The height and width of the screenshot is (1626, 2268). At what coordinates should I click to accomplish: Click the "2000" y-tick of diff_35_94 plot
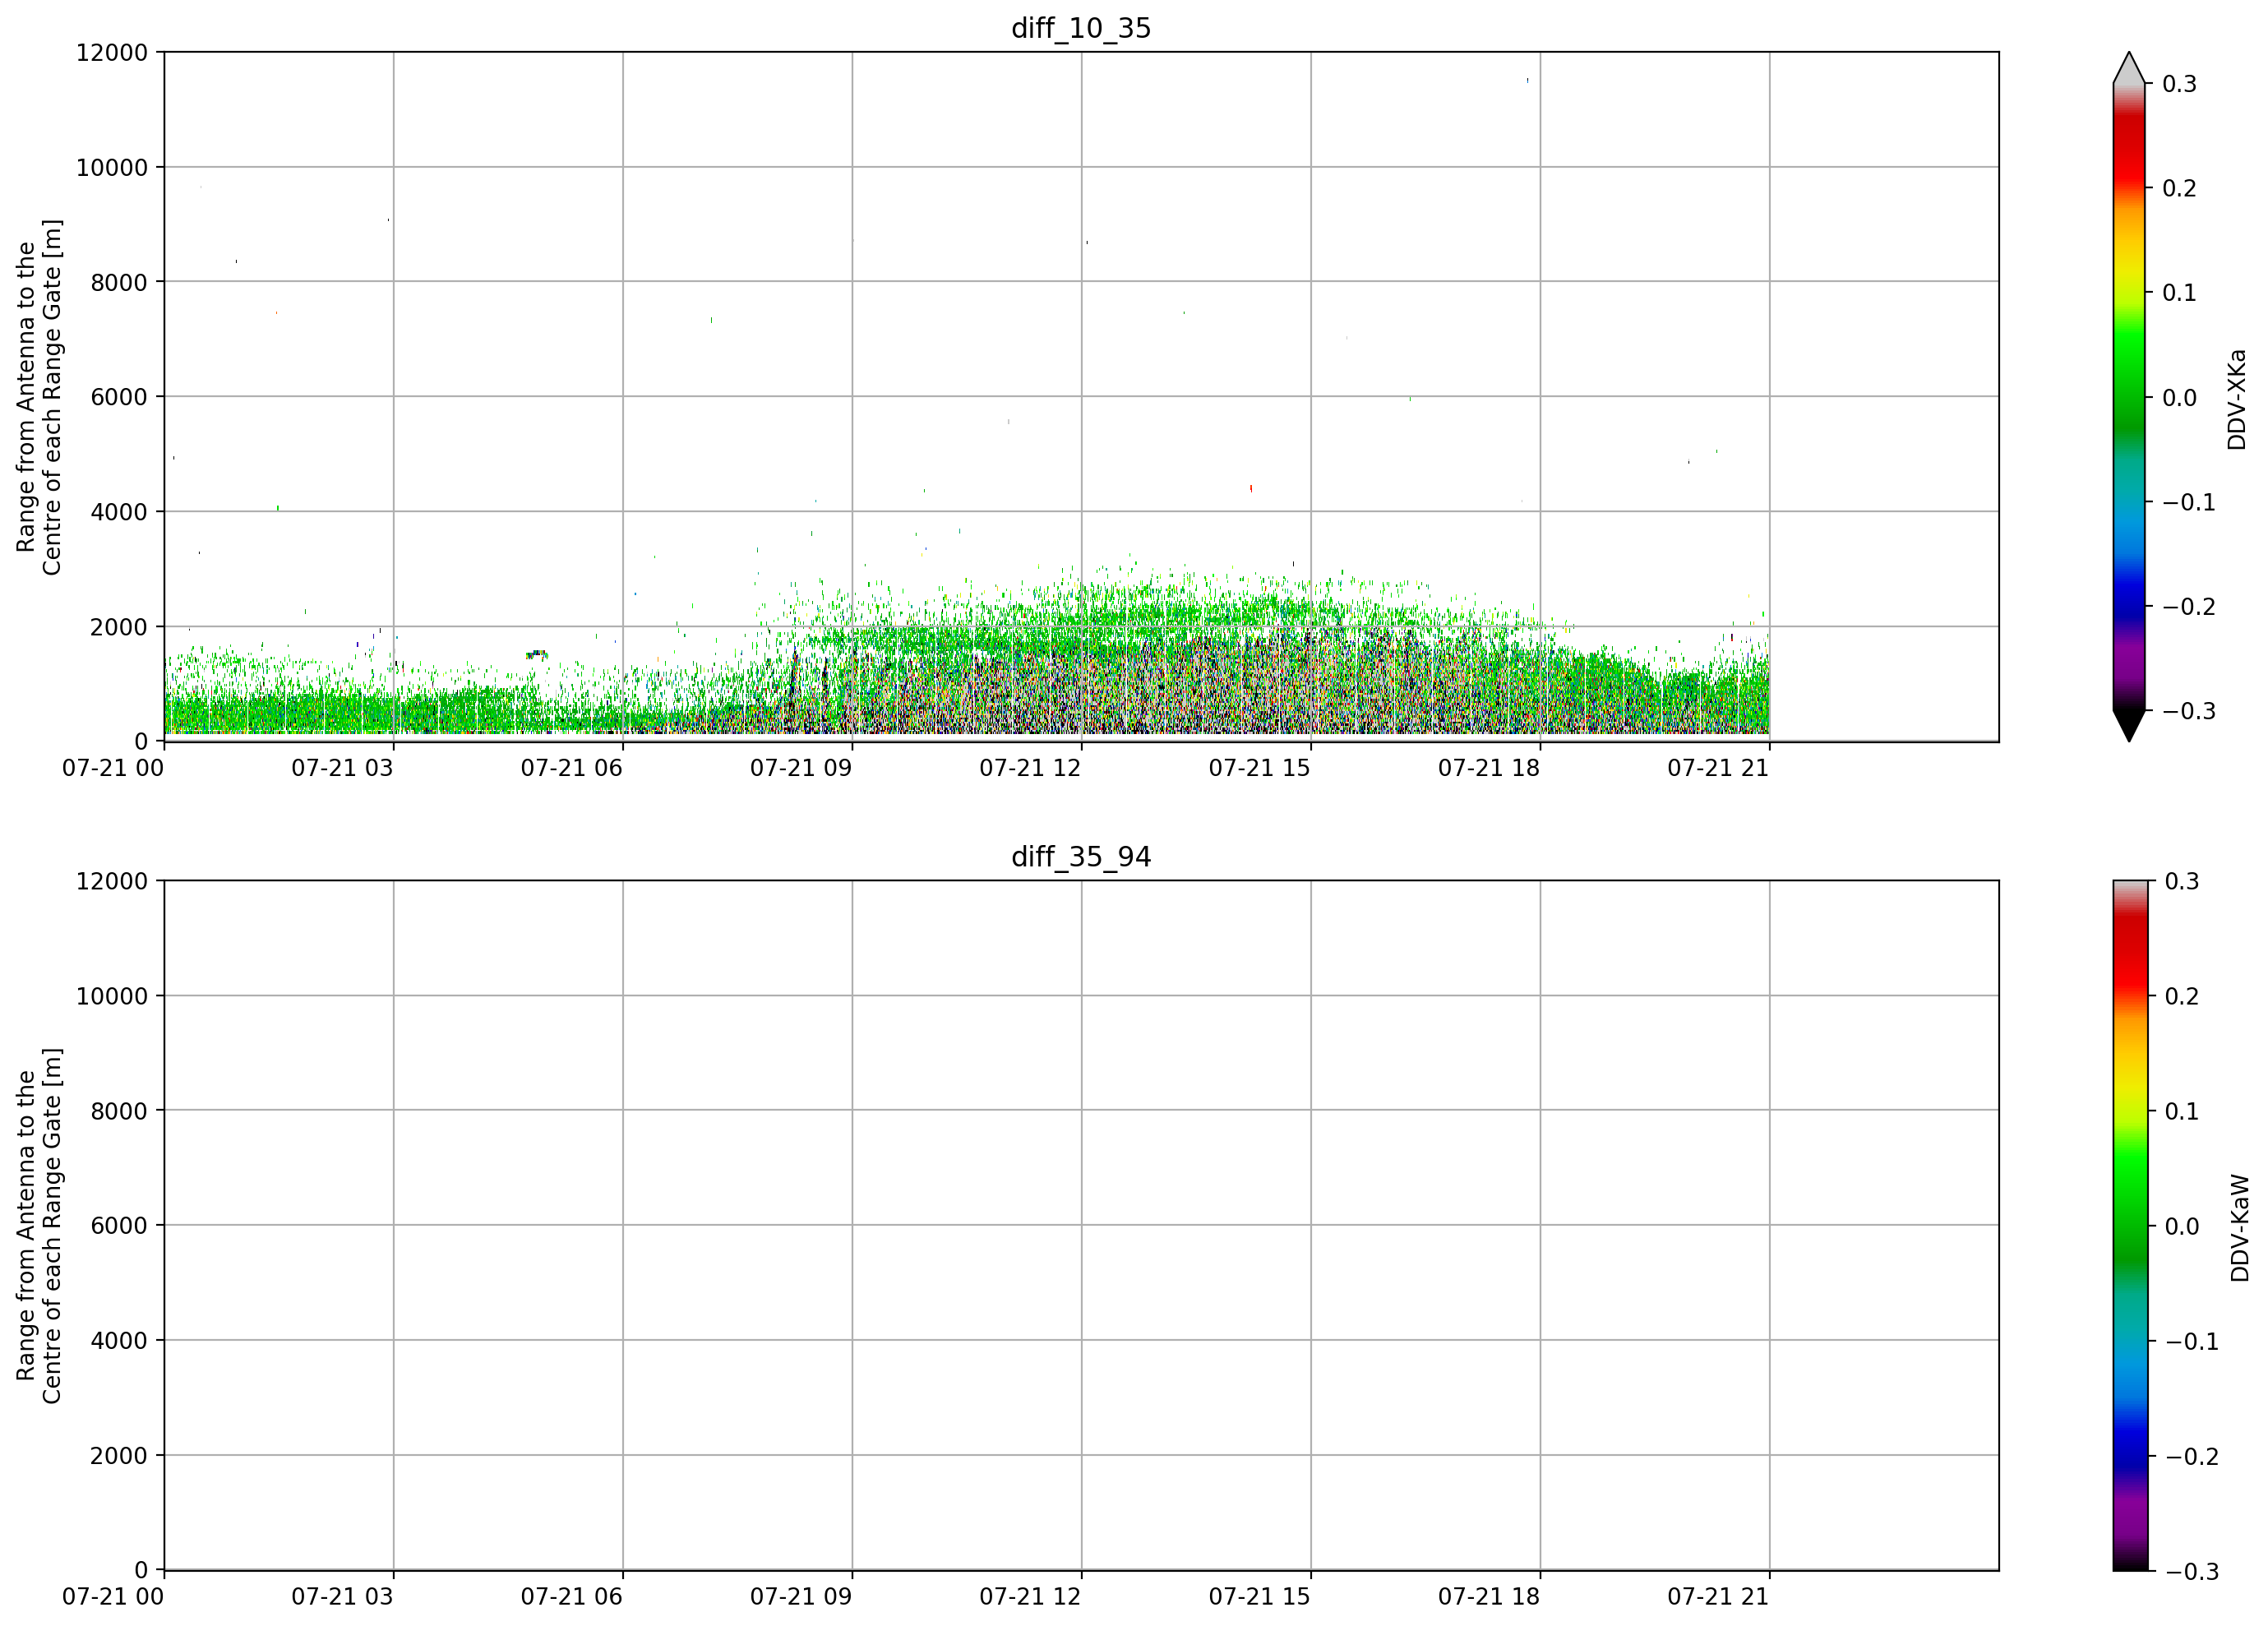pyautogui.click(x=119, y=1456)
